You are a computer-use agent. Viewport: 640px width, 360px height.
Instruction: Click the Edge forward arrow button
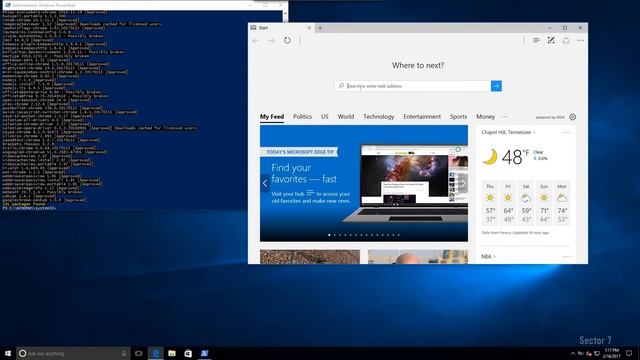(x=271, y=40)
